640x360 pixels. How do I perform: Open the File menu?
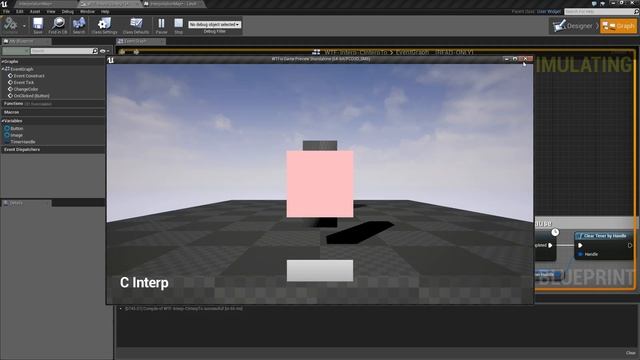(x=7, y=11)
